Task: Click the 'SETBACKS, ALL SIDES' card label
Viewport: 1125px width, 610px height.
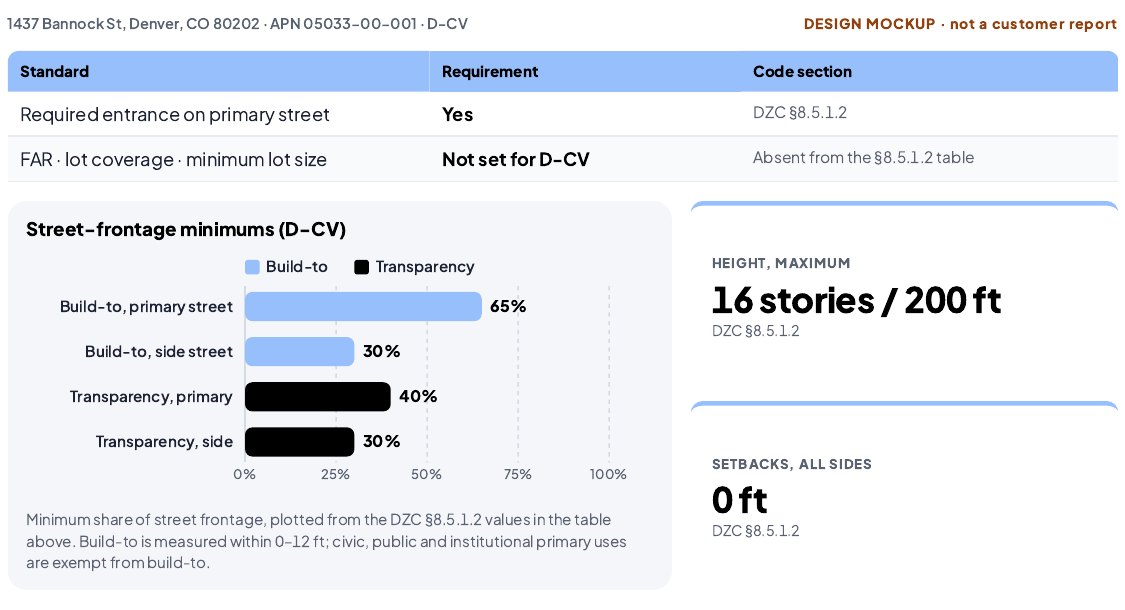Action: [791, 464]
